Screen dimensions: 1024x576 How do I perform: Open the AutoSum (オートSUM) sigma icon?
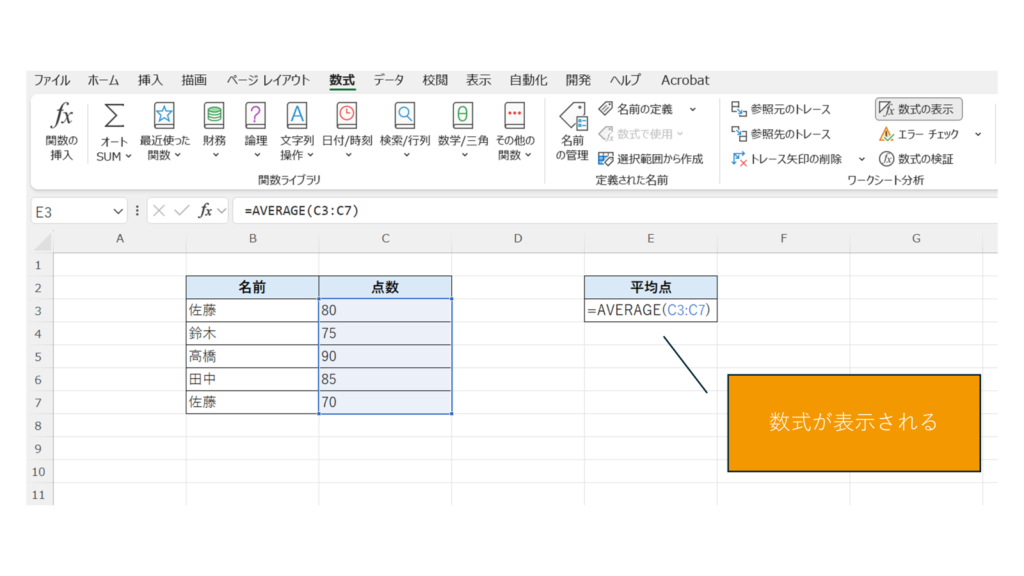114,117
